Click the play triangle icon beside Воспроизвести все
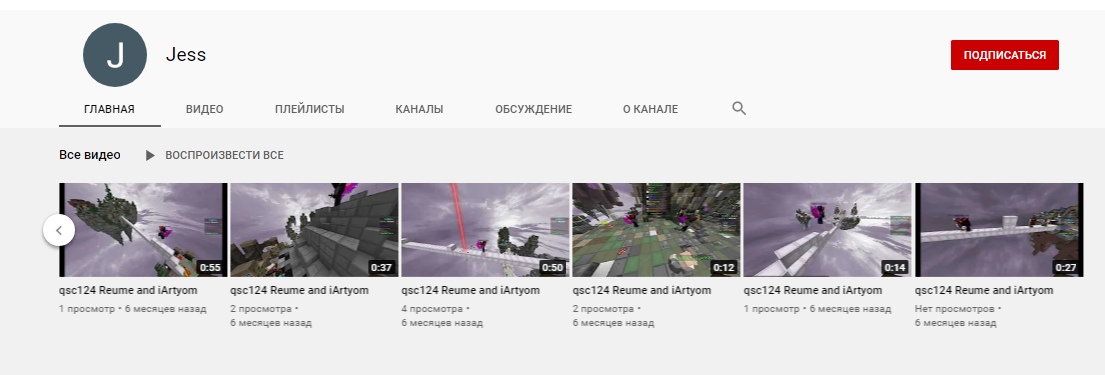1105x375 pixels. [x=149, y=155]
